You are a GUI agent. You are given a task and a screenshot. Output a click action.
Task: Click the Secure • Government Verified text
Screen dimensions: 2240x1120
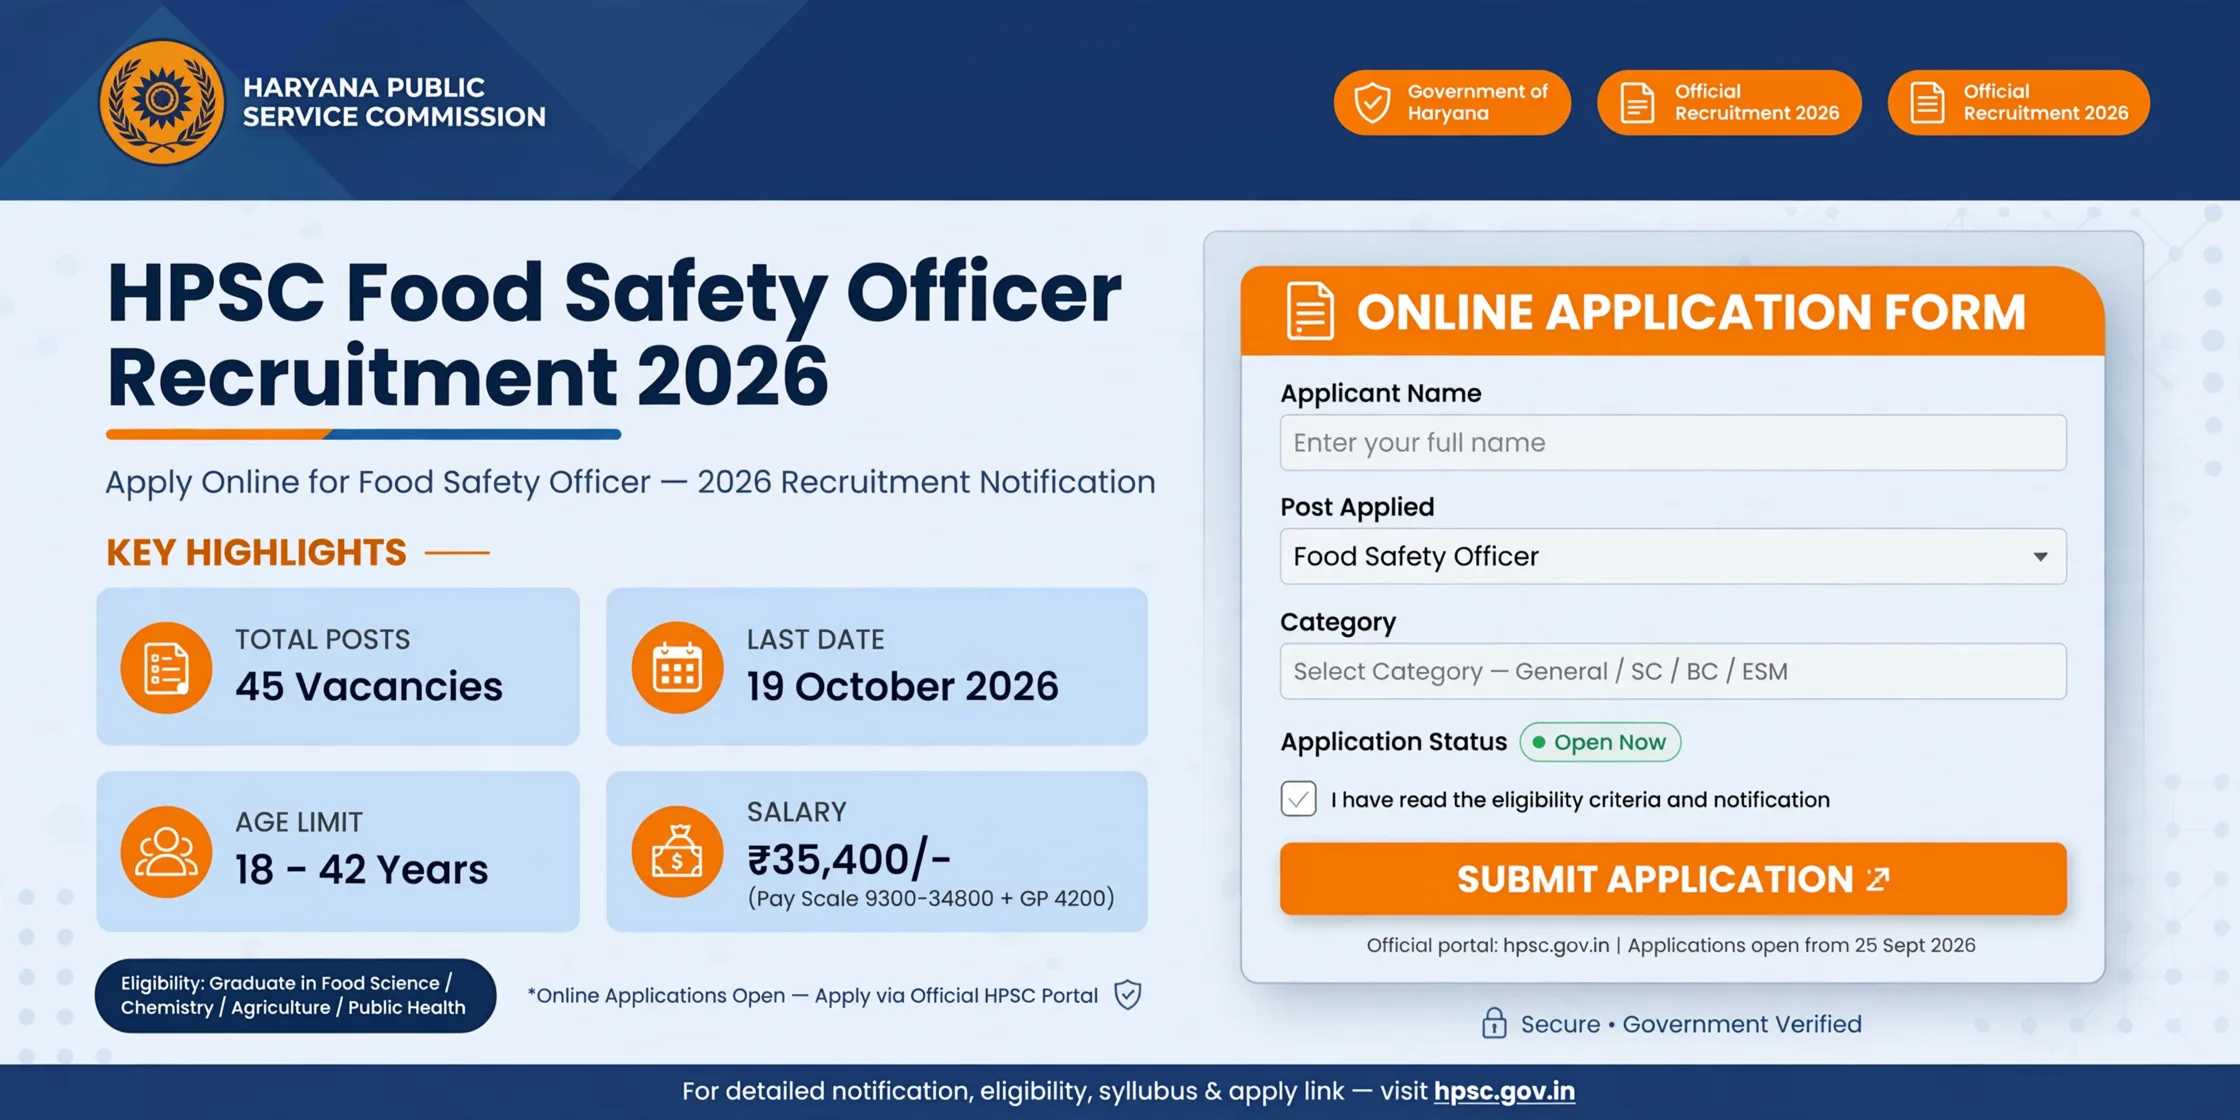pyautogui.click(x=1691, y=1024)
